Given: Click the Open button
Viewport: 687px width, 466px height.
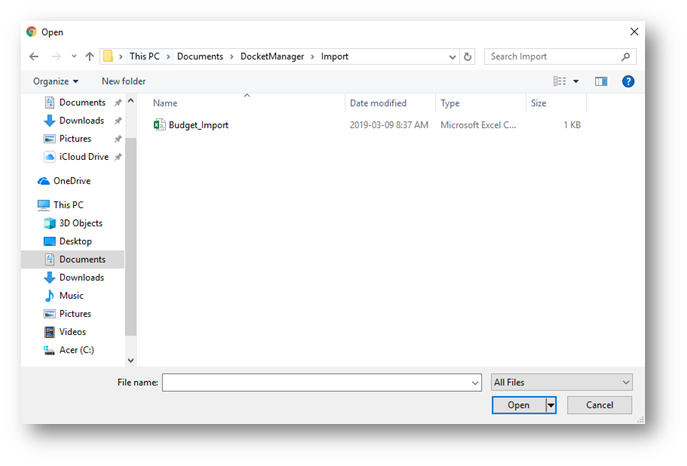Looking at the screenshot, I should tap(519, 406).
